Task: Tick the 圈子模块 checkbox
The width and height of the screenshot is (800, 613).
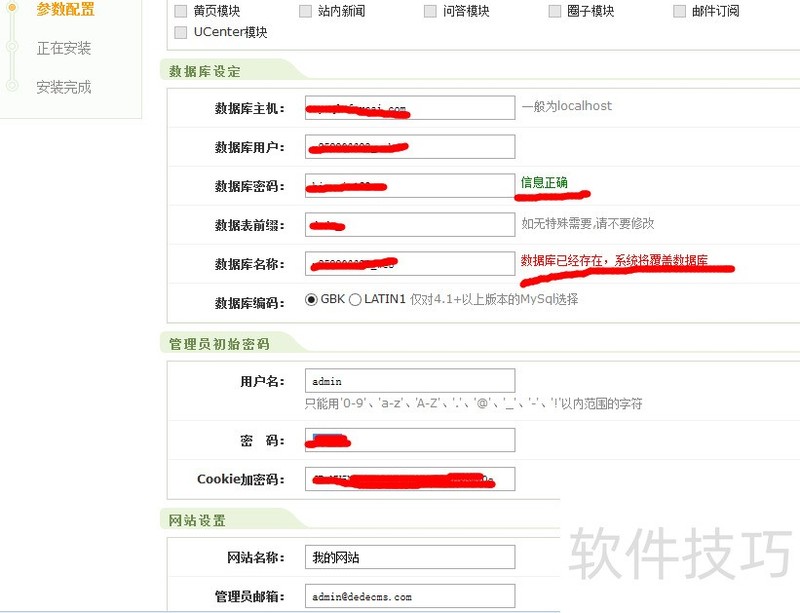Action: (555, 11)
